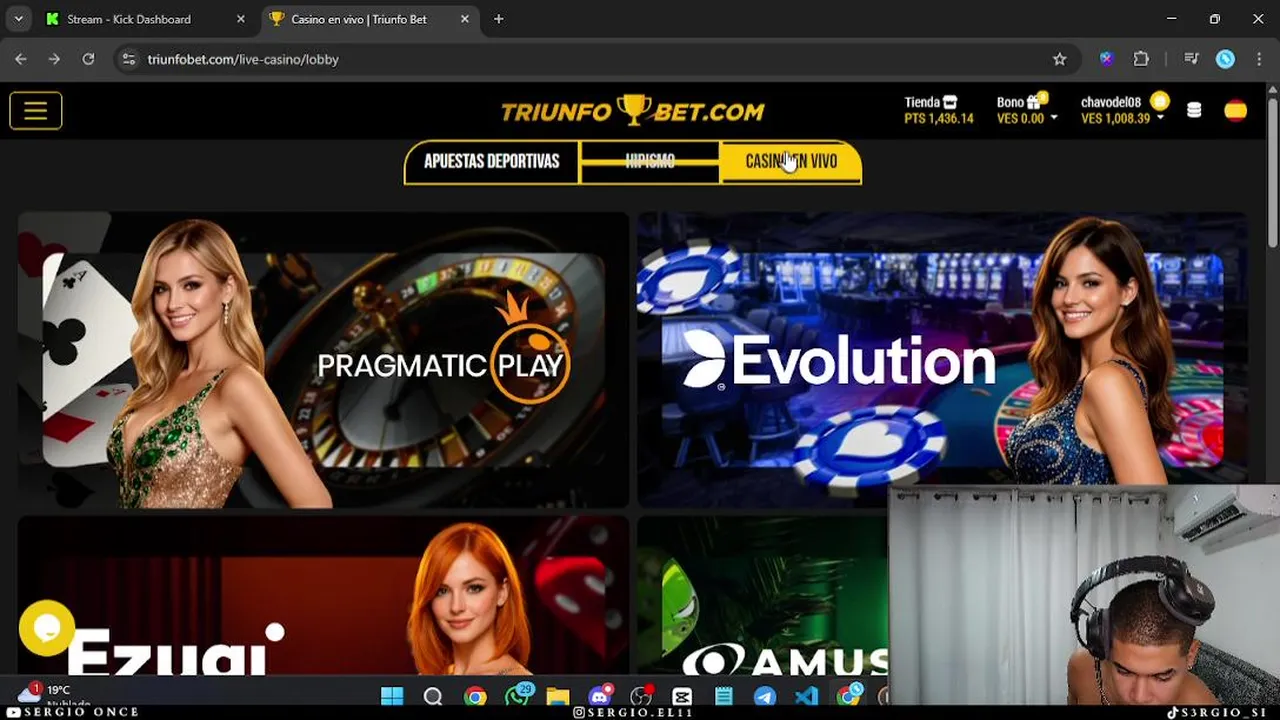
Task: Open the Amusnet provider card
Action: coord(762,595)
